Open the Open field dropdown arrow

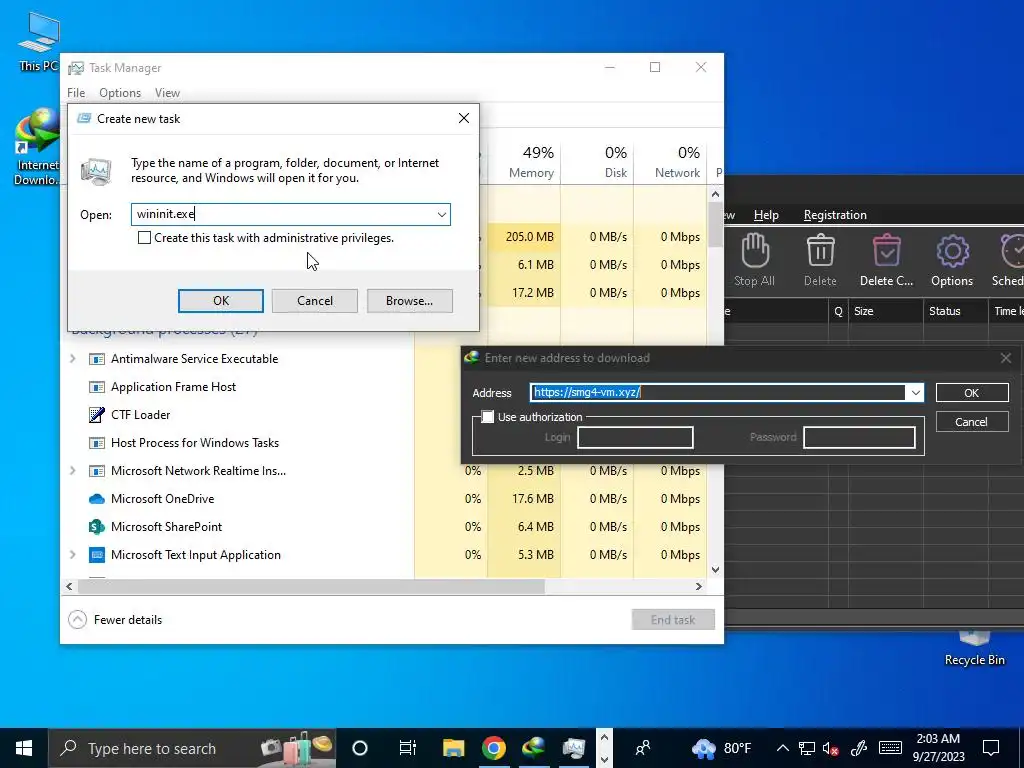tap(441, 214)
